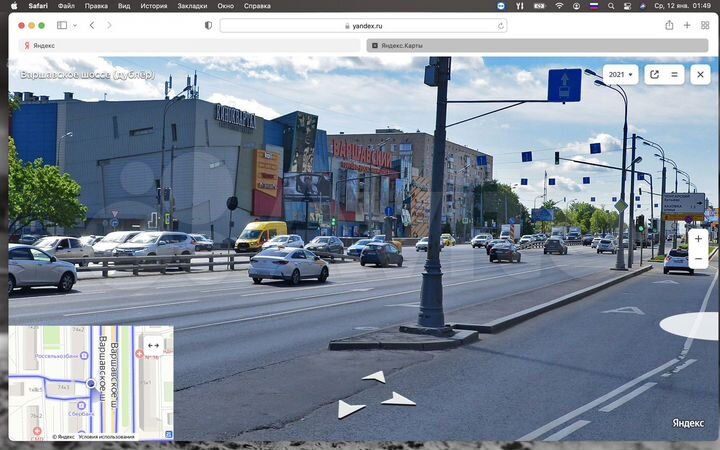Click the Яндекс logo in the panorama corner
The image size is (720, 450).
[x=688, y=423]
